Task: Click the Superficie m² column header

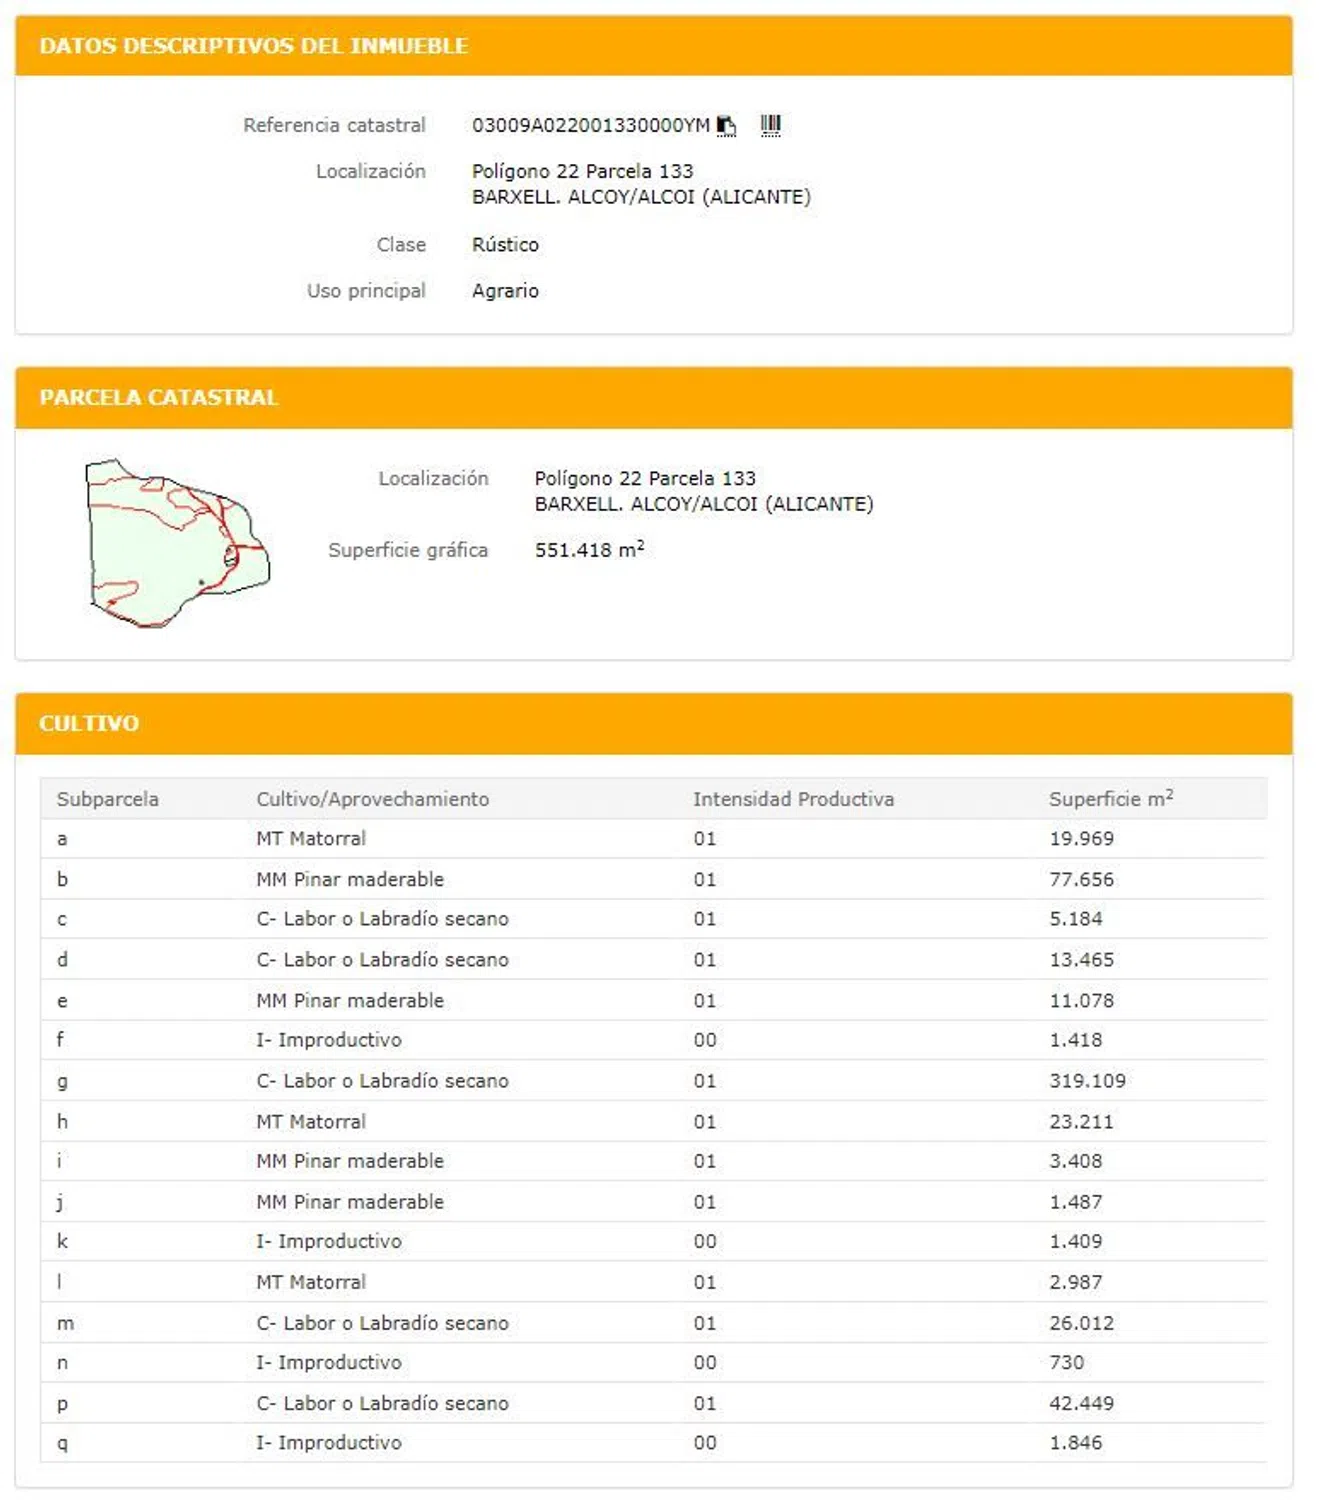Action: [1110, 799]
